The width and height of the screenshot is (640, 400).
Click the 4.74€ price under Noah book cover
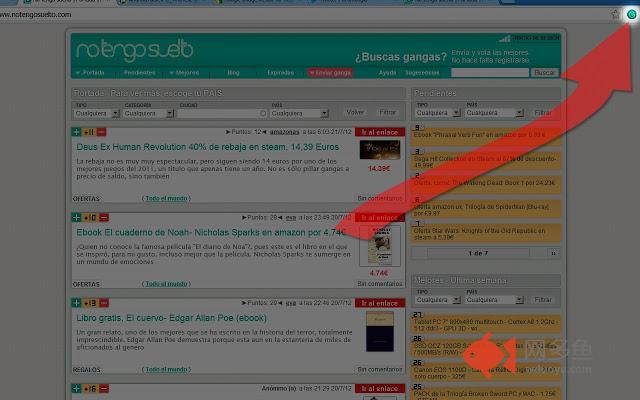pos(379,273)
